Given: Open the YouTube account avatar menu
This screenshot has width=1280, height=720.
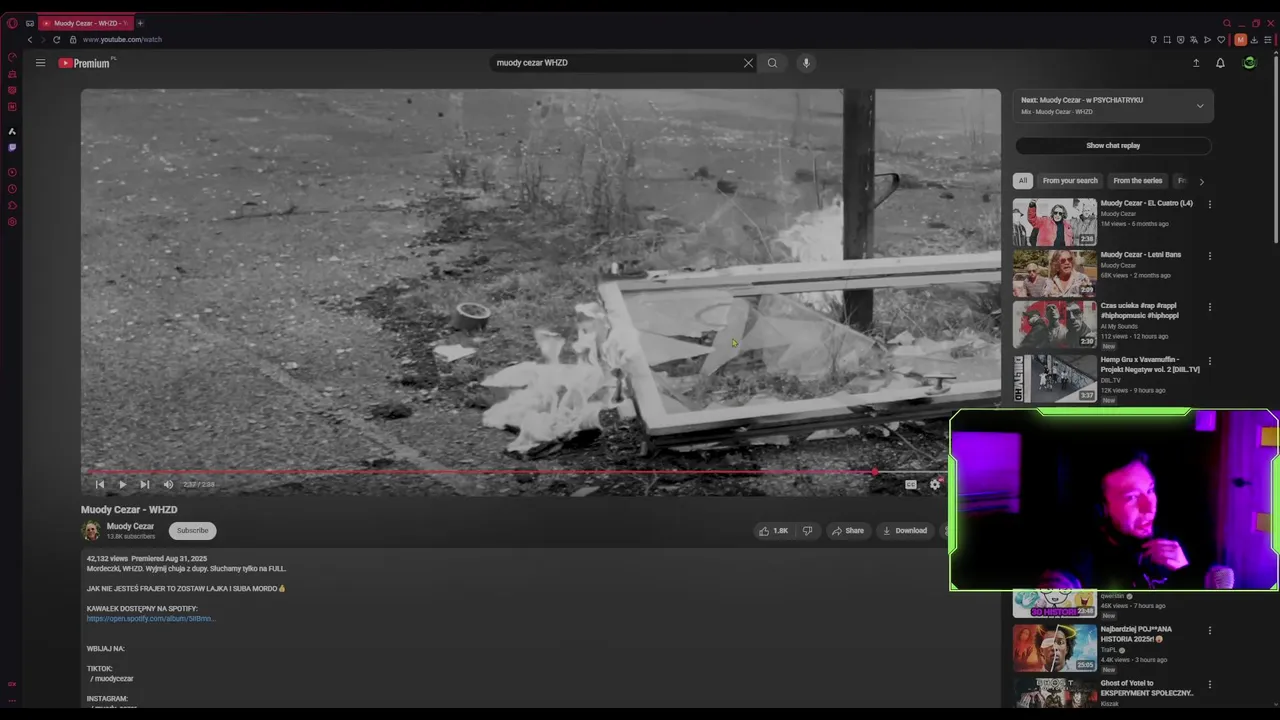Looking at the screenshot, I should 1249,63.
